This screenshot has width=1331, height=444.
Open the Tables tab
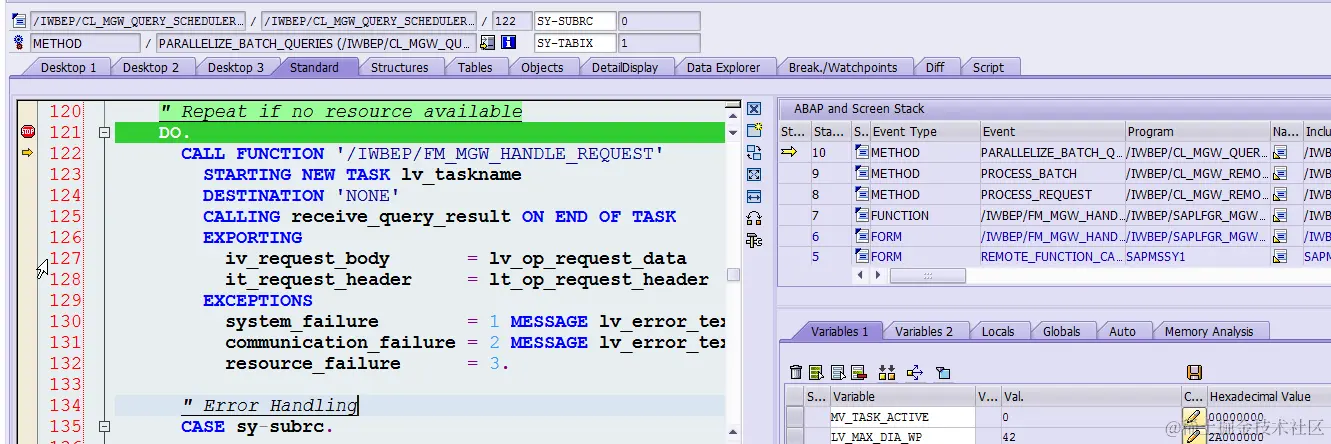point(475,67)
